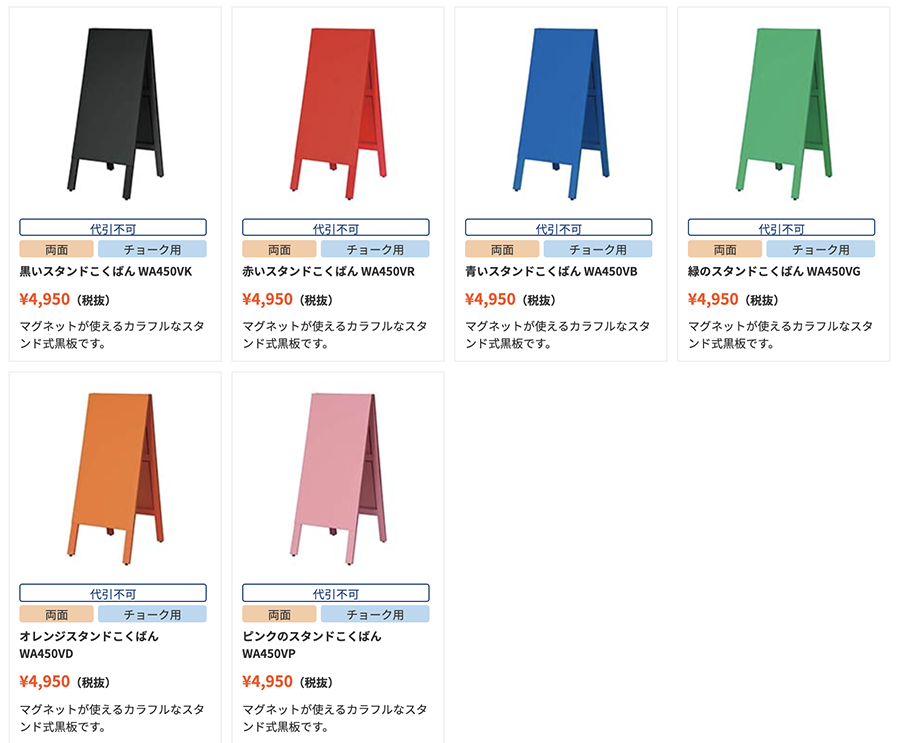This screenshot has width=900, height=743.
Task: Open the black stand chalkboard product image
Action: point(115,114)
